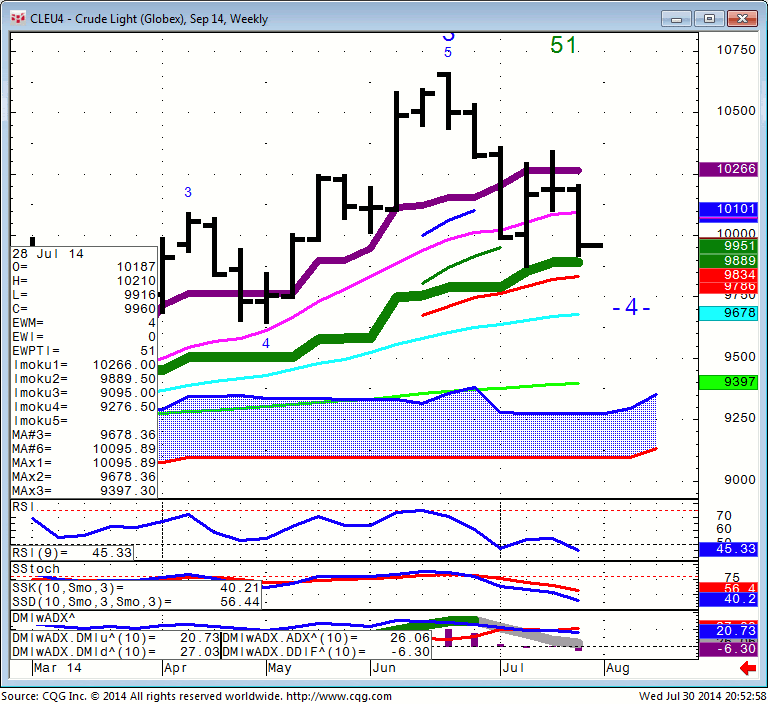Click the Imoku3= 9095.00 value row
This screenshot has height=704, width=768.
click(84, 393)
